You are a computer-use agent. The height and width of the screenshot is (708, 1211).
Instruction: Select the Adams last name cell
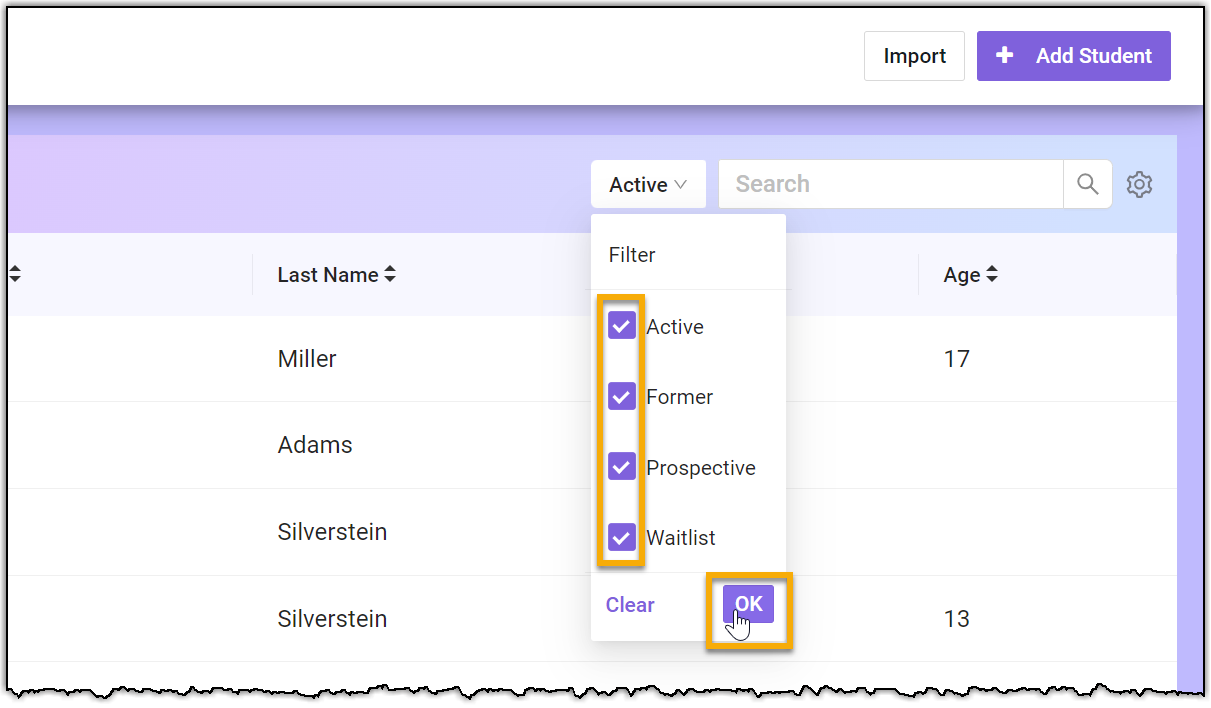pos(315,445)
